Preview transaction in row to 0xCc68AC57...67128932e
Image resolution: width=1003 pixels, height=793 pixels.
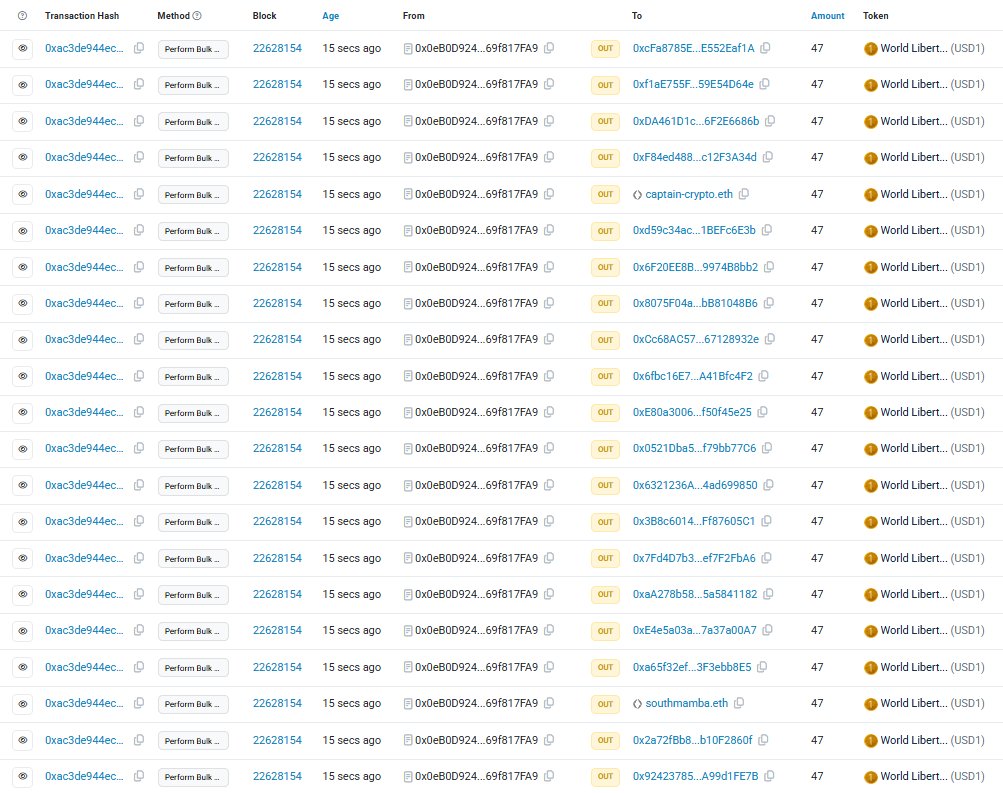click(x=22, y=340)
